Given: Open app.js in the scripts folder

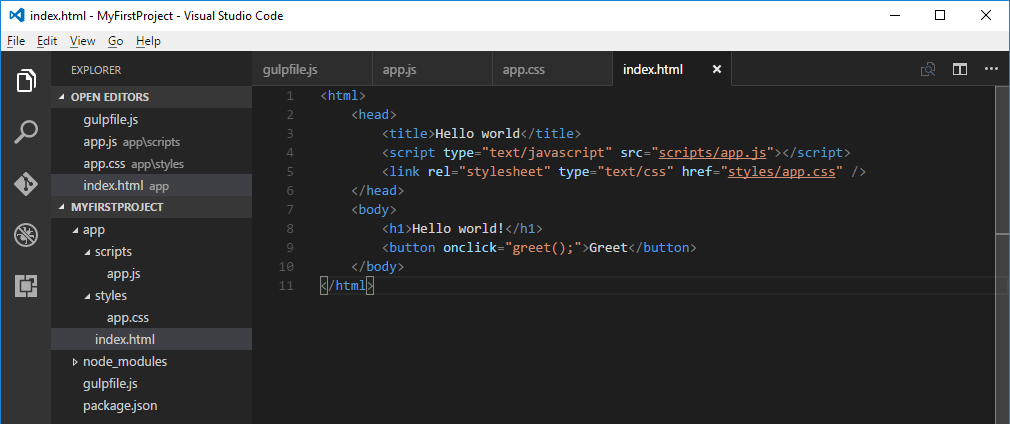Looking at the screenshot, I should pyautogui.click(x=151, y=274).
